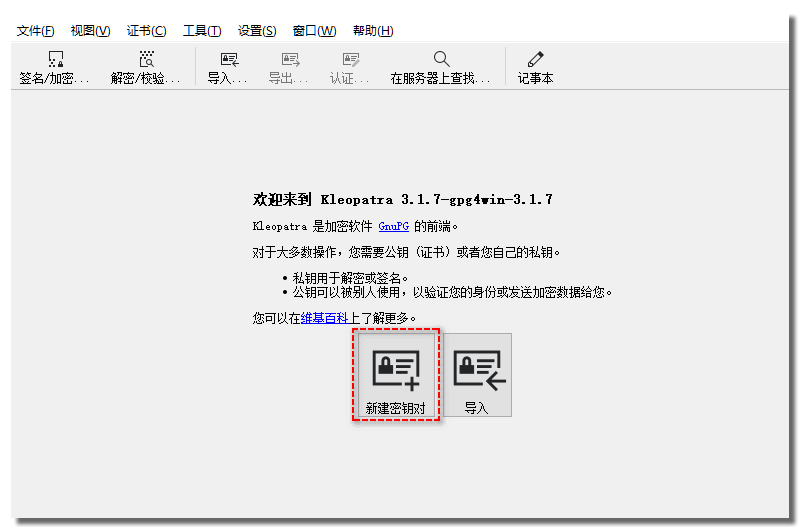Click the 新建密钥对 button

click(x=396, y=375)
